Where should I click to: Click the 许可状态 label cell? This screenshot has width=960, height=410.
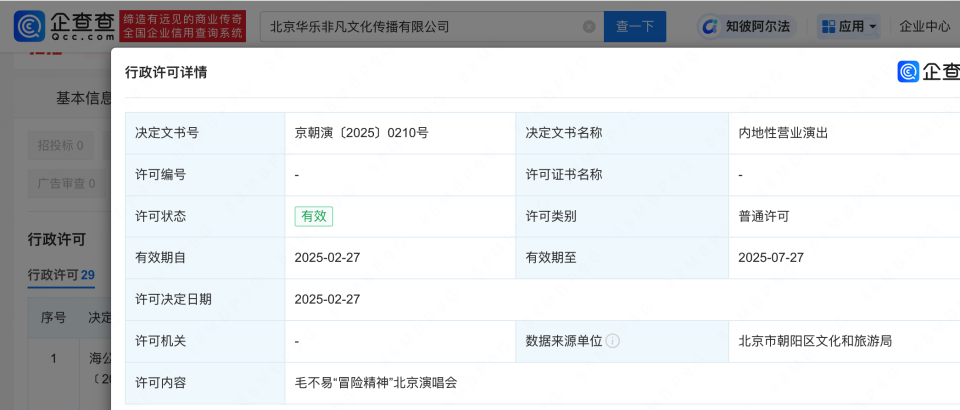pos(205,216)
